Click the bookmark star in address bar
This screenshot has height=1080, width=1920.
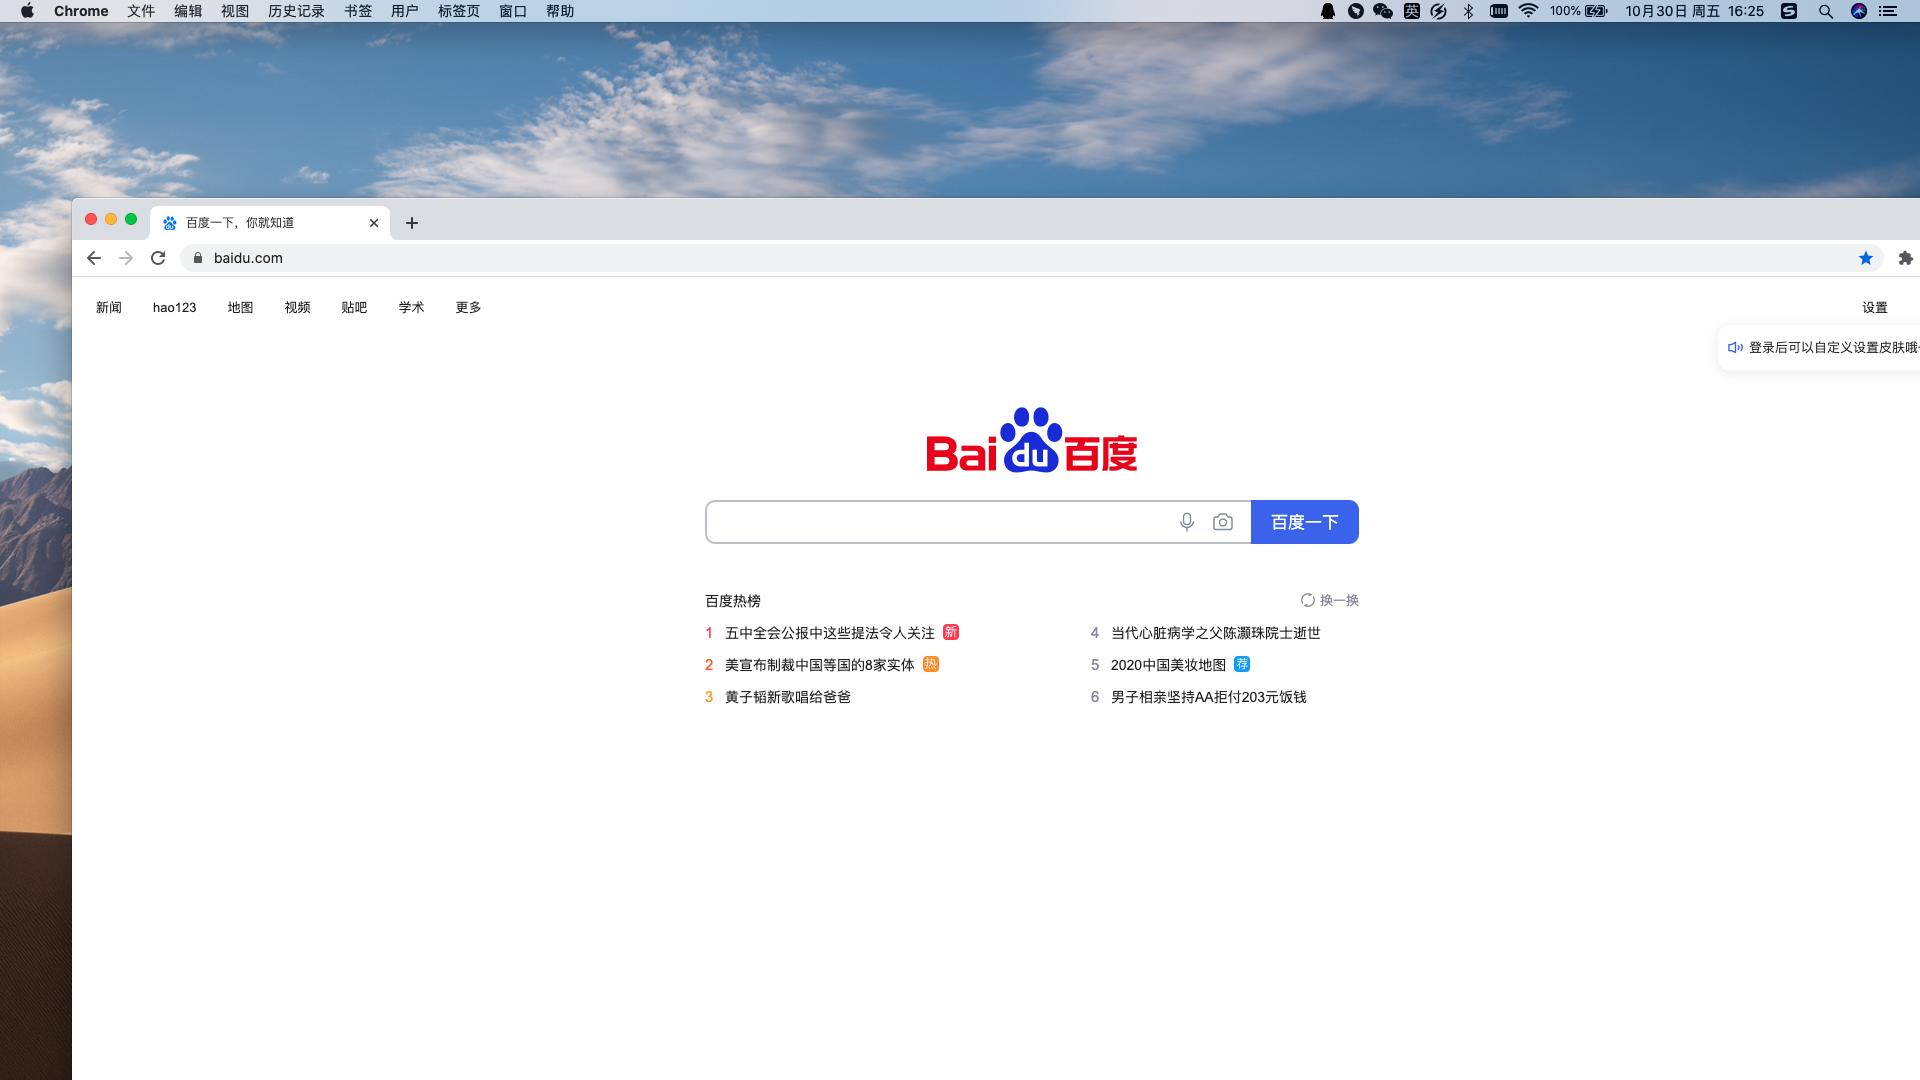[1866, 258]
